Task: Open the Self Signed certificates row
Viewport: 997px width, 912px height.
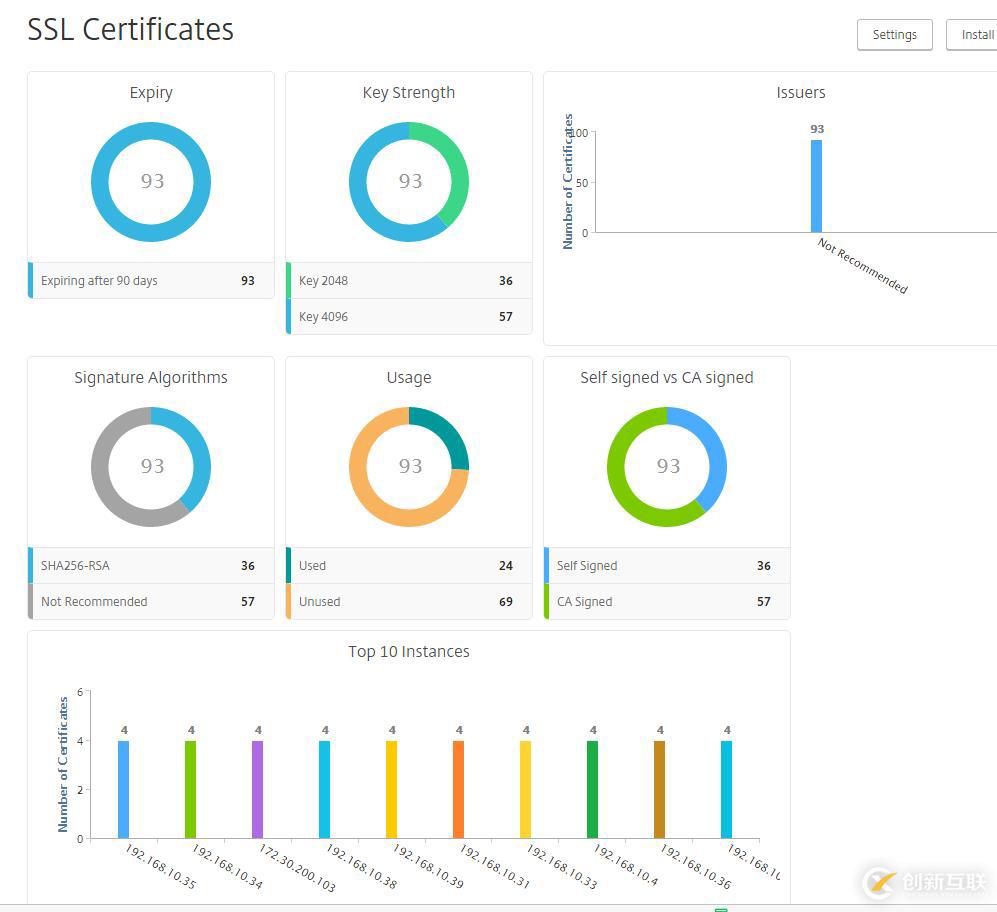Action: pos(666,566)
